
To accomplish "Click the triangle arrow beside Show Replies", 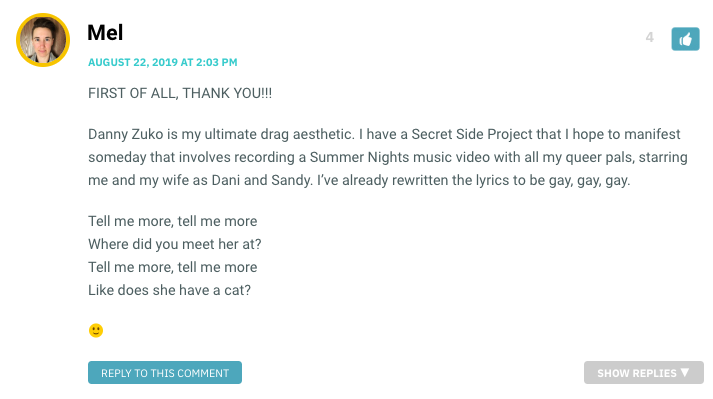I will [x=685, y=372].
